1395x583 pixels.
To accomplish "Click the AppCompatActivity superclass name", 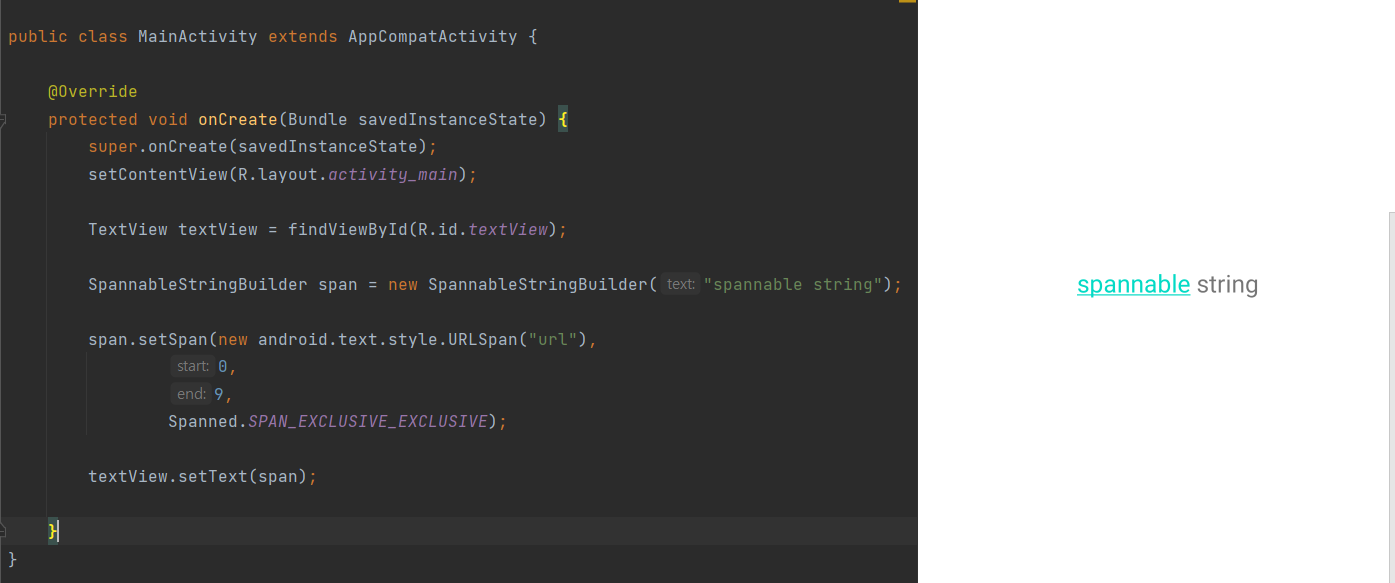I will tap(433, 37).
